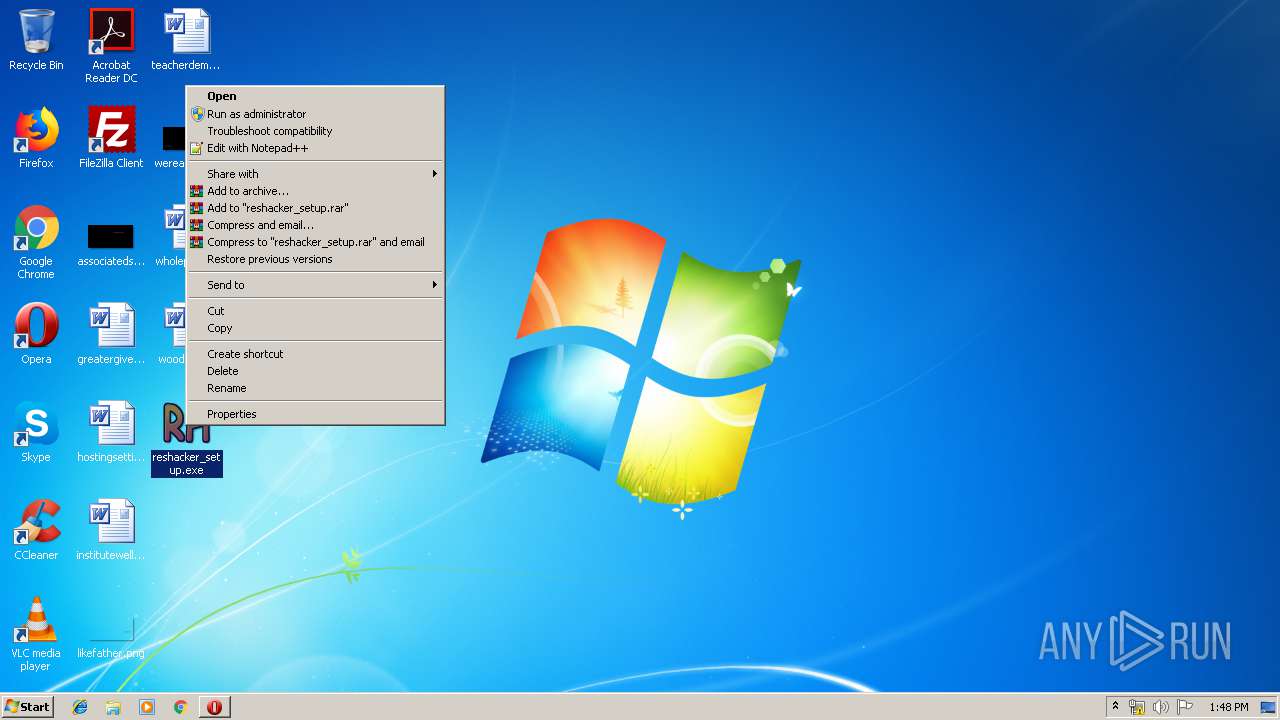Viewport: 1280px width, 720px height.
Task: Choose Rename from the context menu
Action: point(315,388)
